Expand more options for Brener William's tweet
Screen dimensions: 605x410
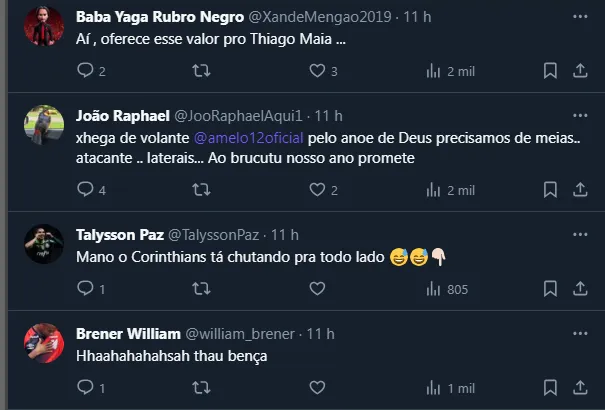click(x=580, y=333)
